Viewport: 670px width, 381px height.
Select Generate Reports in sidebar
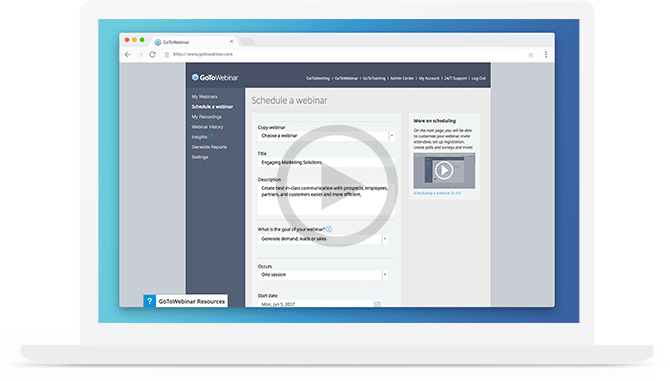click(x=209, y=147)
